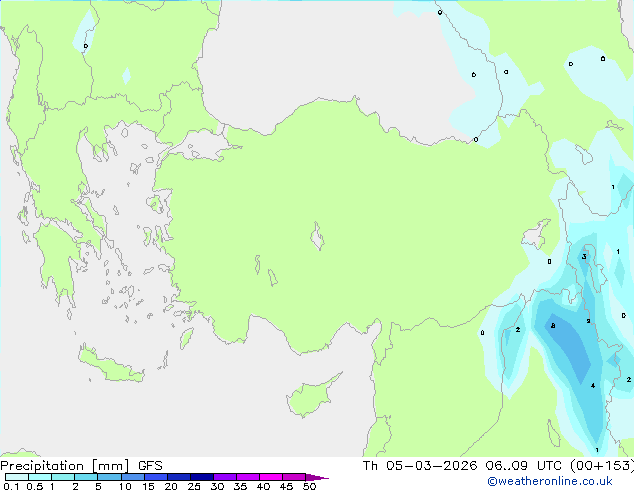Viewport: 634px width, 490px height.
Task: Click the 0.5–1 mm legend swatch
Action: (x=40, y=477)
